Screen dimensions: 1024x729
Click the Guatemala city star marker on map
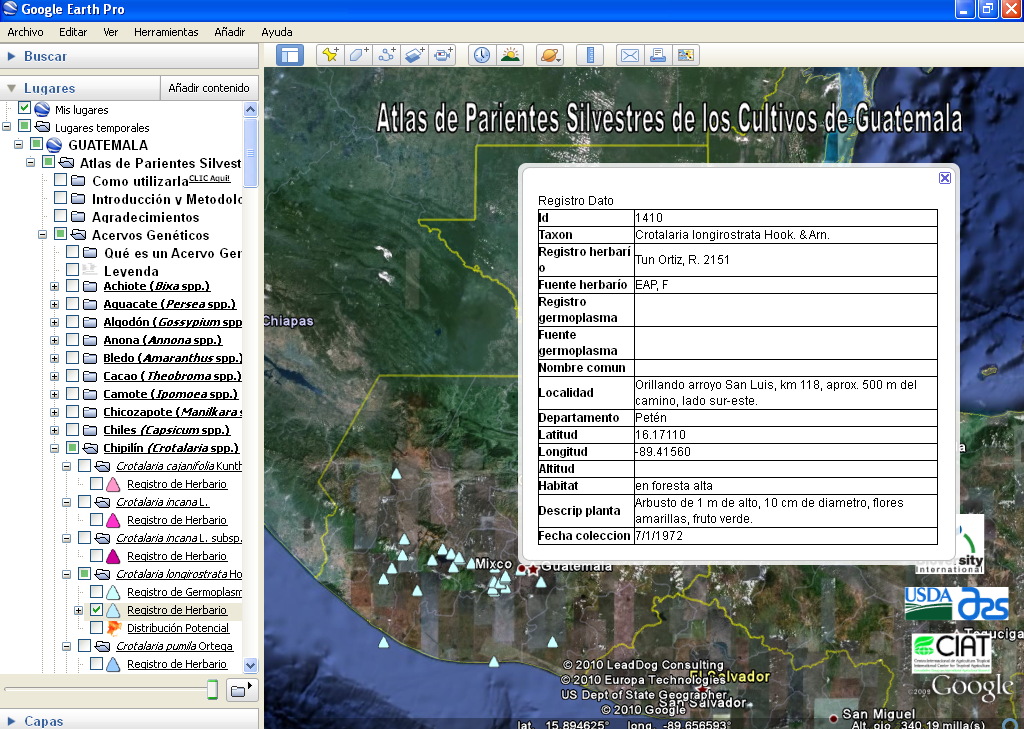[533, 569]
